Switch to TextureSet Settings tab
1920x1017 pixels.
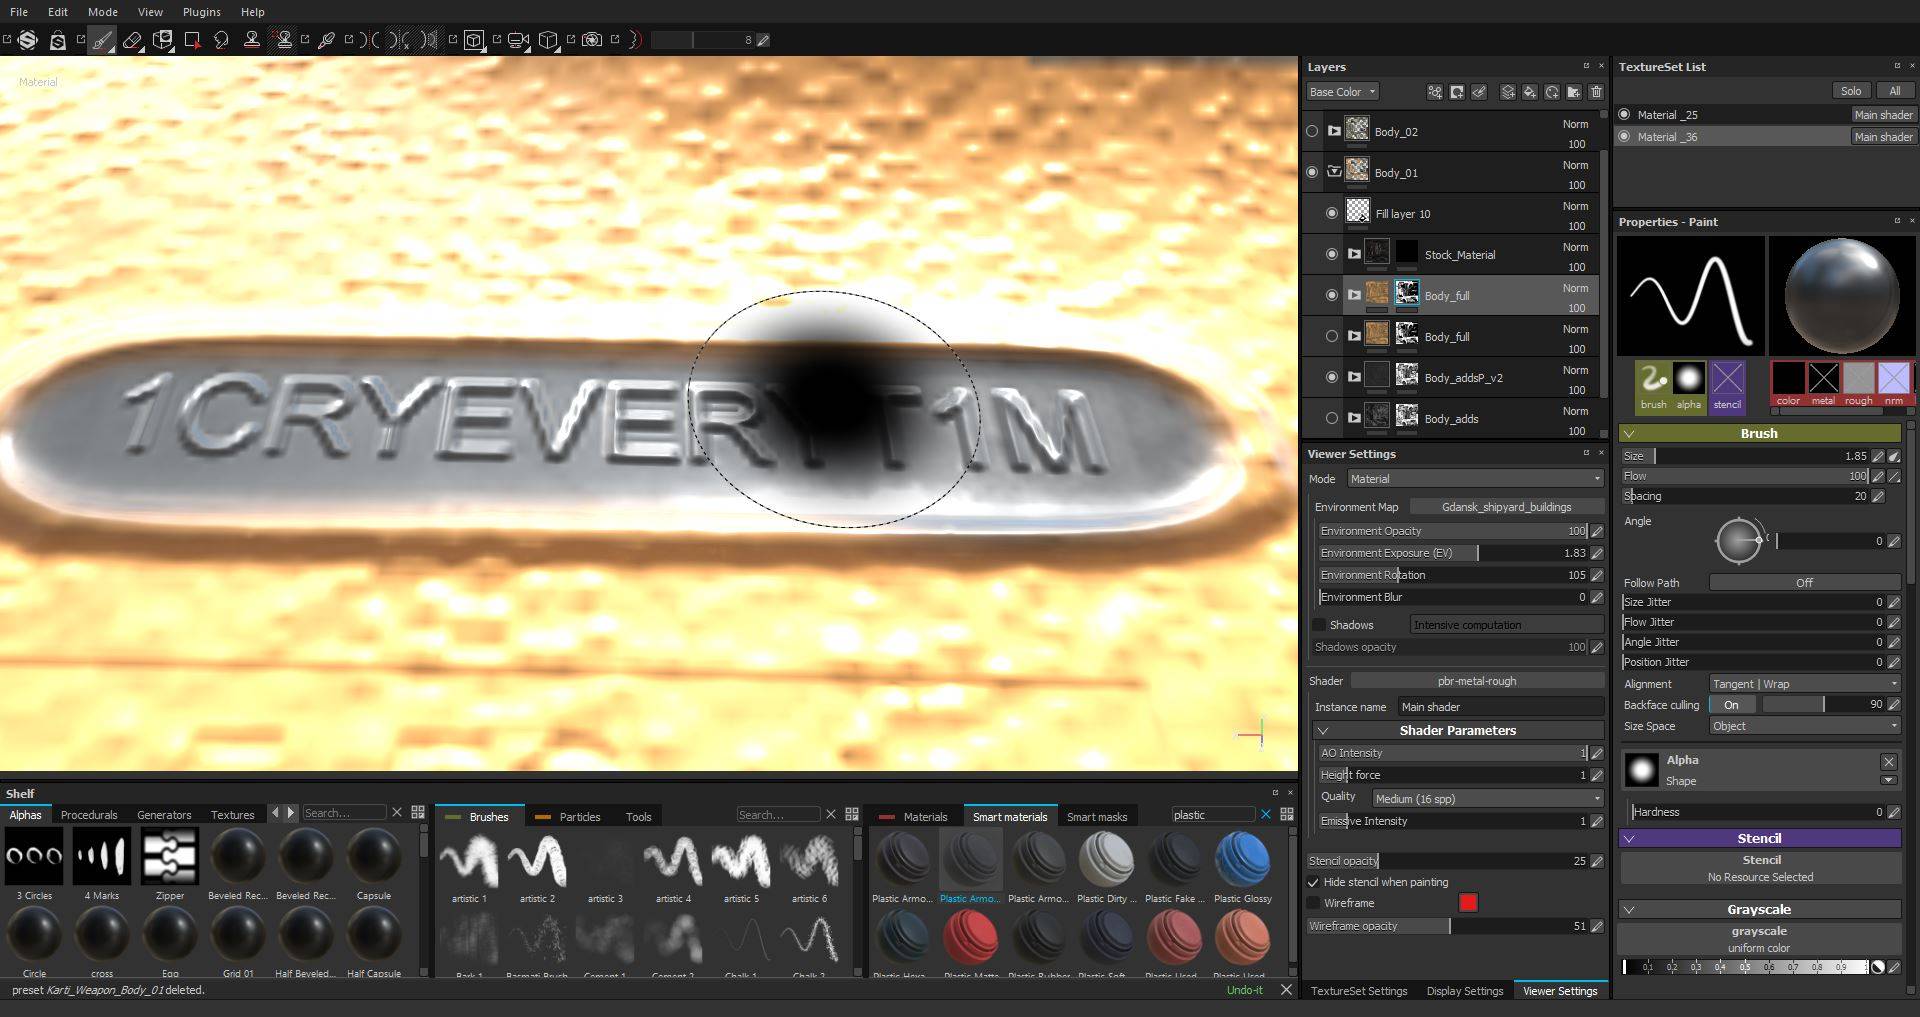[x=1359, y=991]
